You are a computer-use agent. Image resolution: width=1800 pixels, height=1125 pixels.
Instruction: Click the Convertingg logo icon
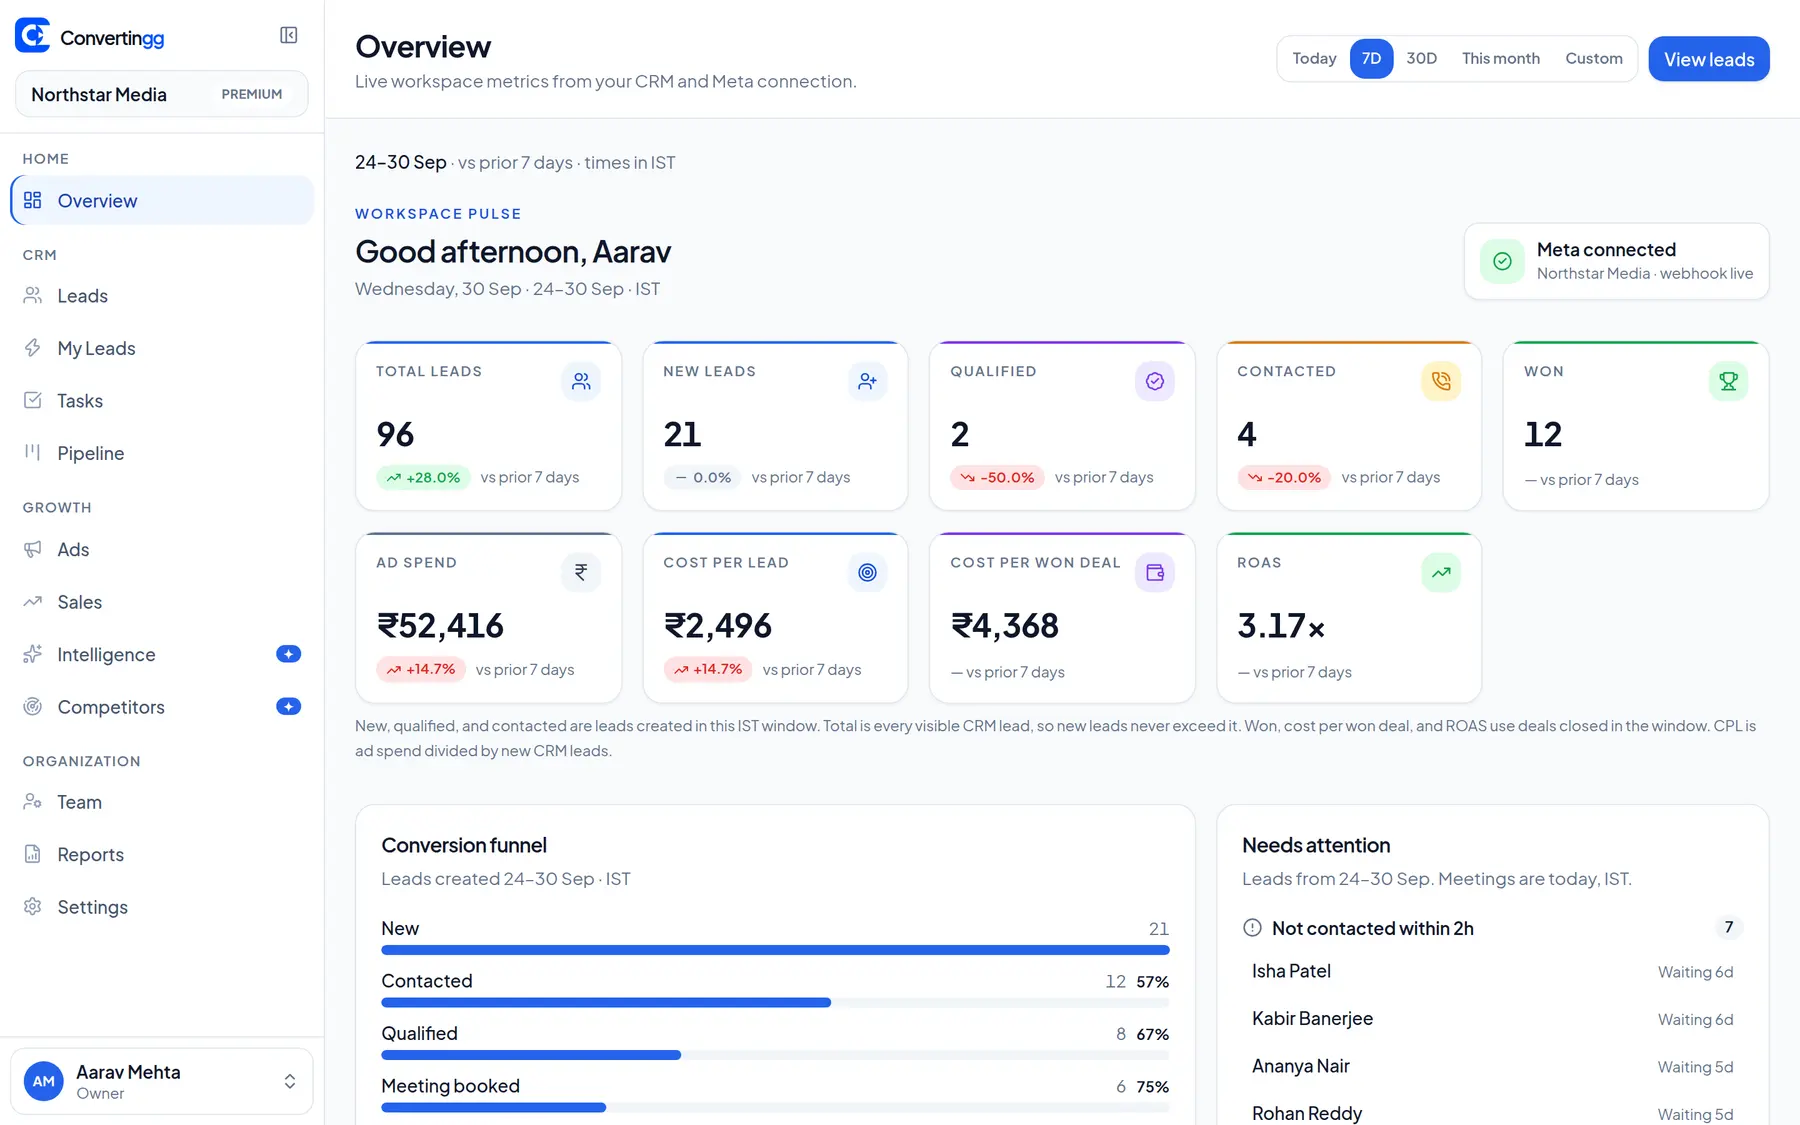[32, 35]
